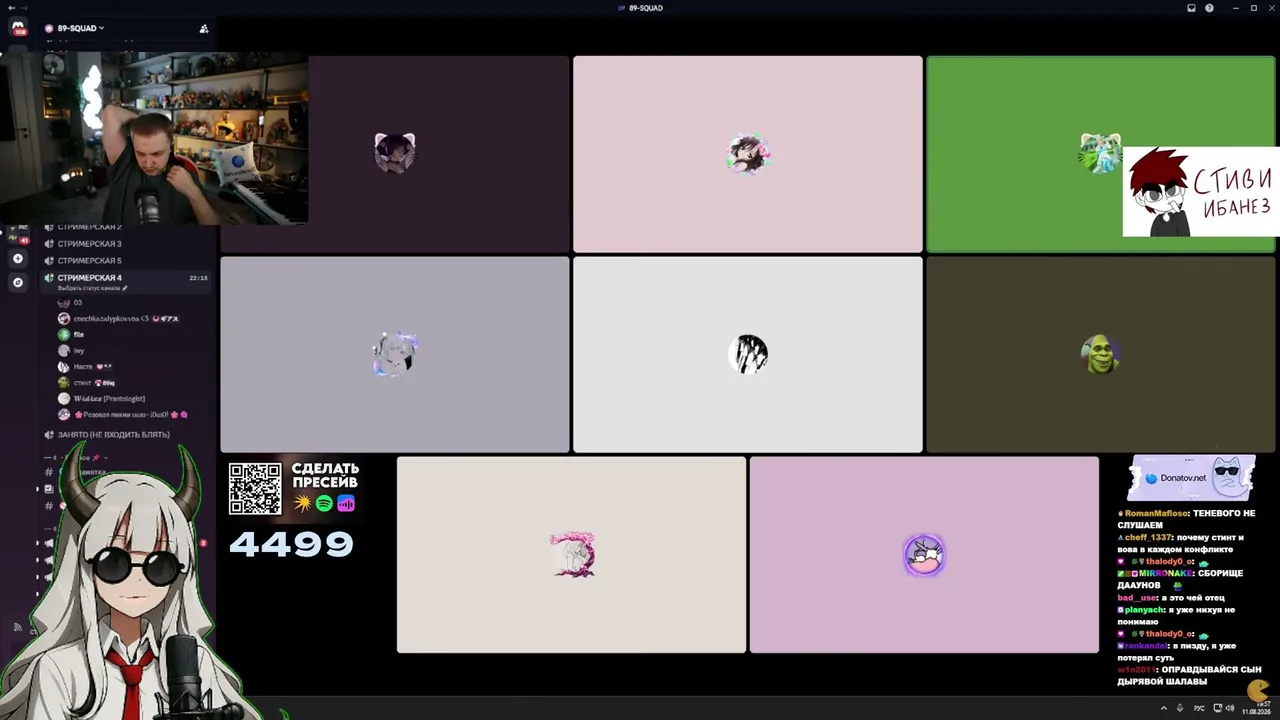The image size is (1280, 720).
Task: Click the back arrow in Discord title bar
Action: pos(10,8)
